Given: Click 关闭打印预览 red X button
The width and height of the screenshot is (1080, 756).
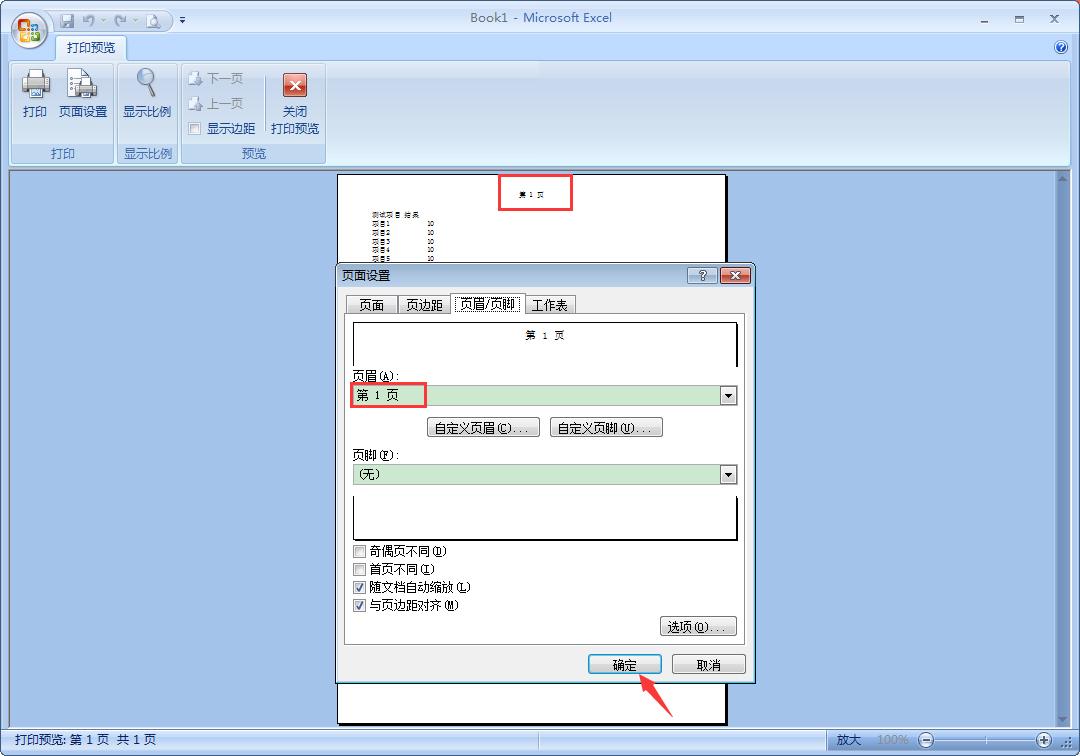Looking at the screenshot, I should pos(295,85).
